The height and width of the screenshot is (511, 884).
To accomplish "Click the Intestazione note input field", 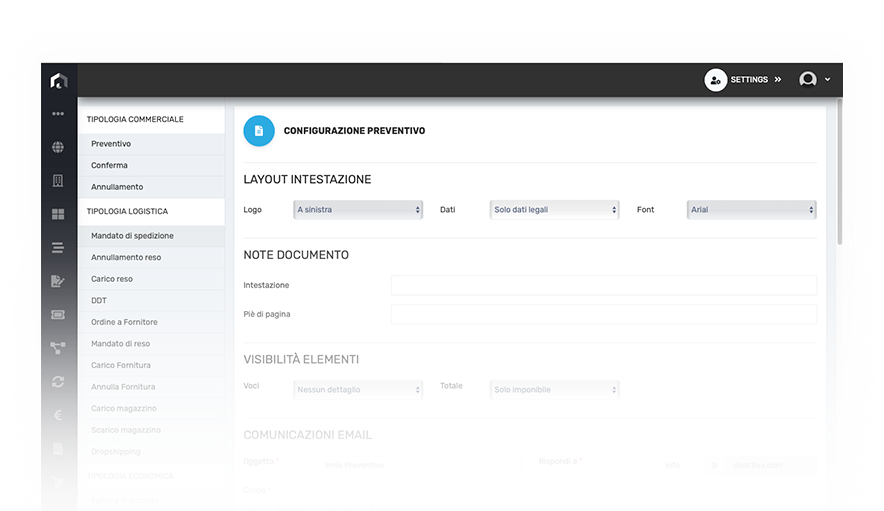I will [604, 285].
